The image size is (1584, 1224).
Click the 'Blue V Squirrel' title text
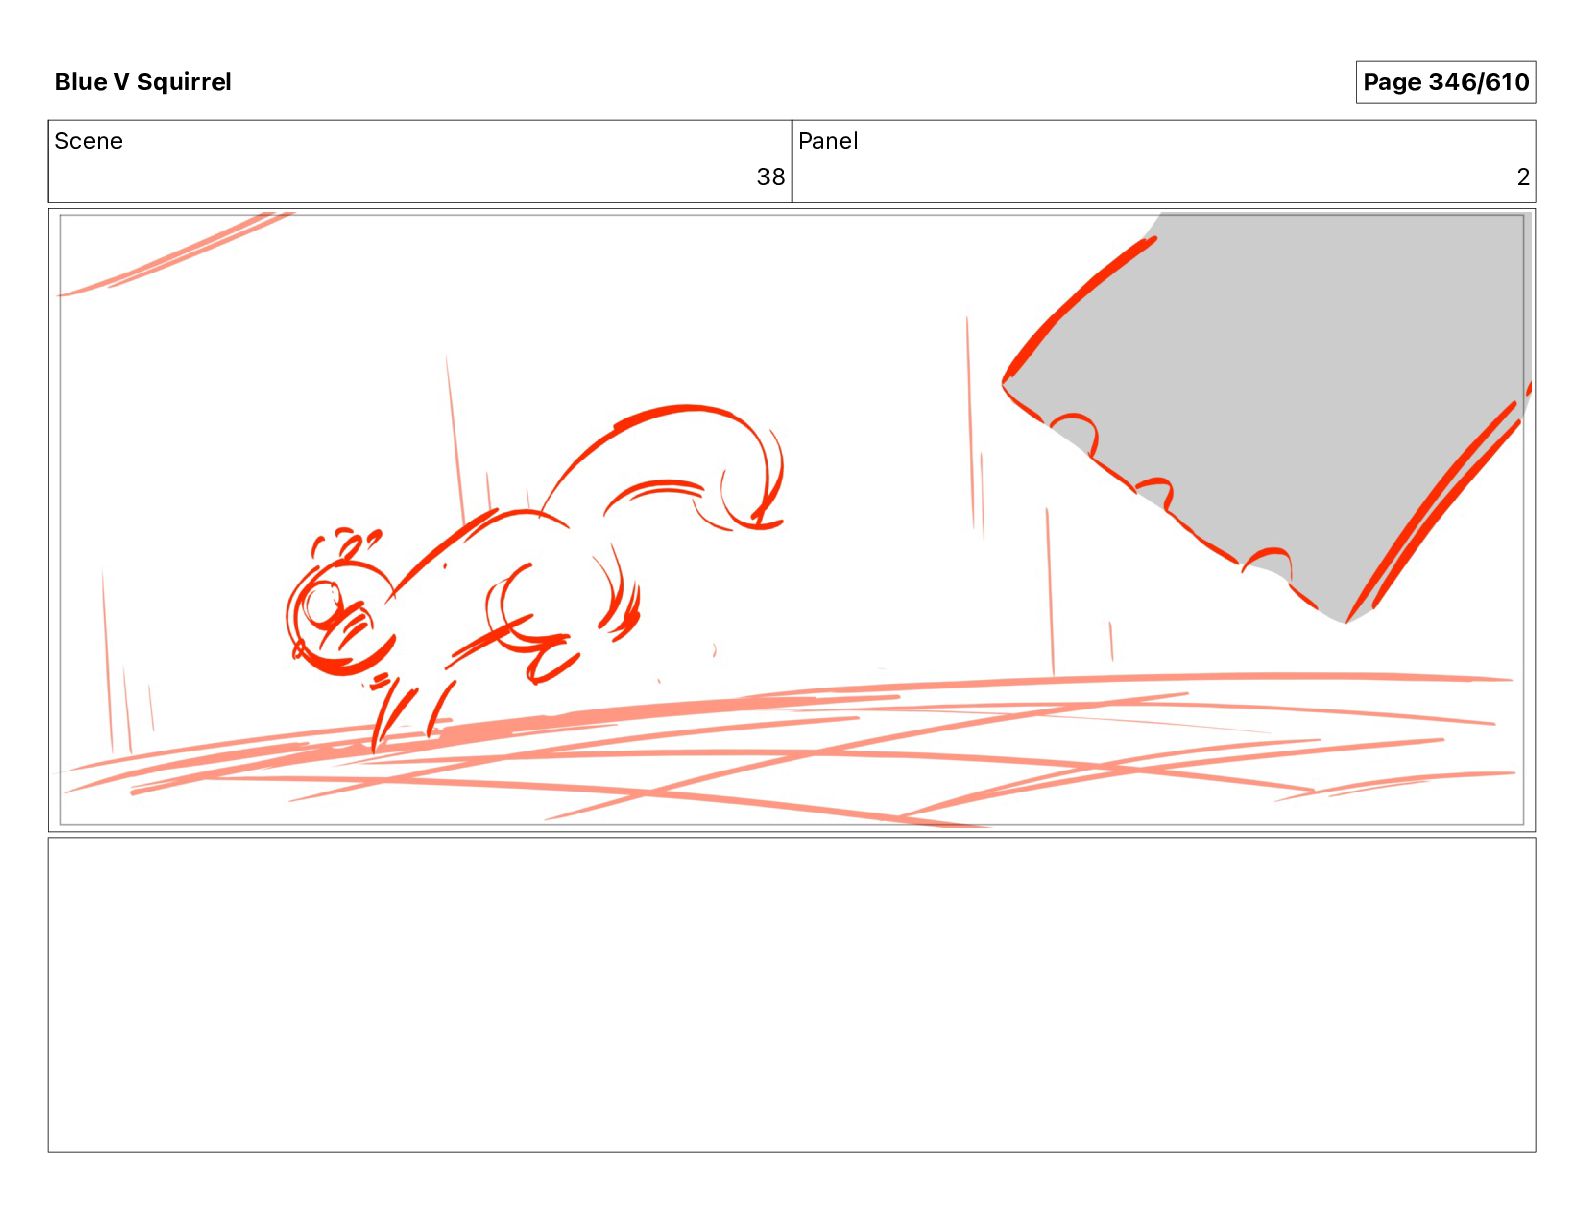point(143,82)
